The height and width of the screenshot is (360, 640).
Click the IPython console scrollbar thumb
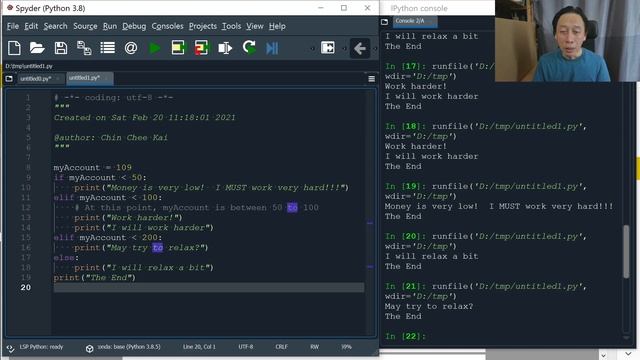tap(627, 251)
